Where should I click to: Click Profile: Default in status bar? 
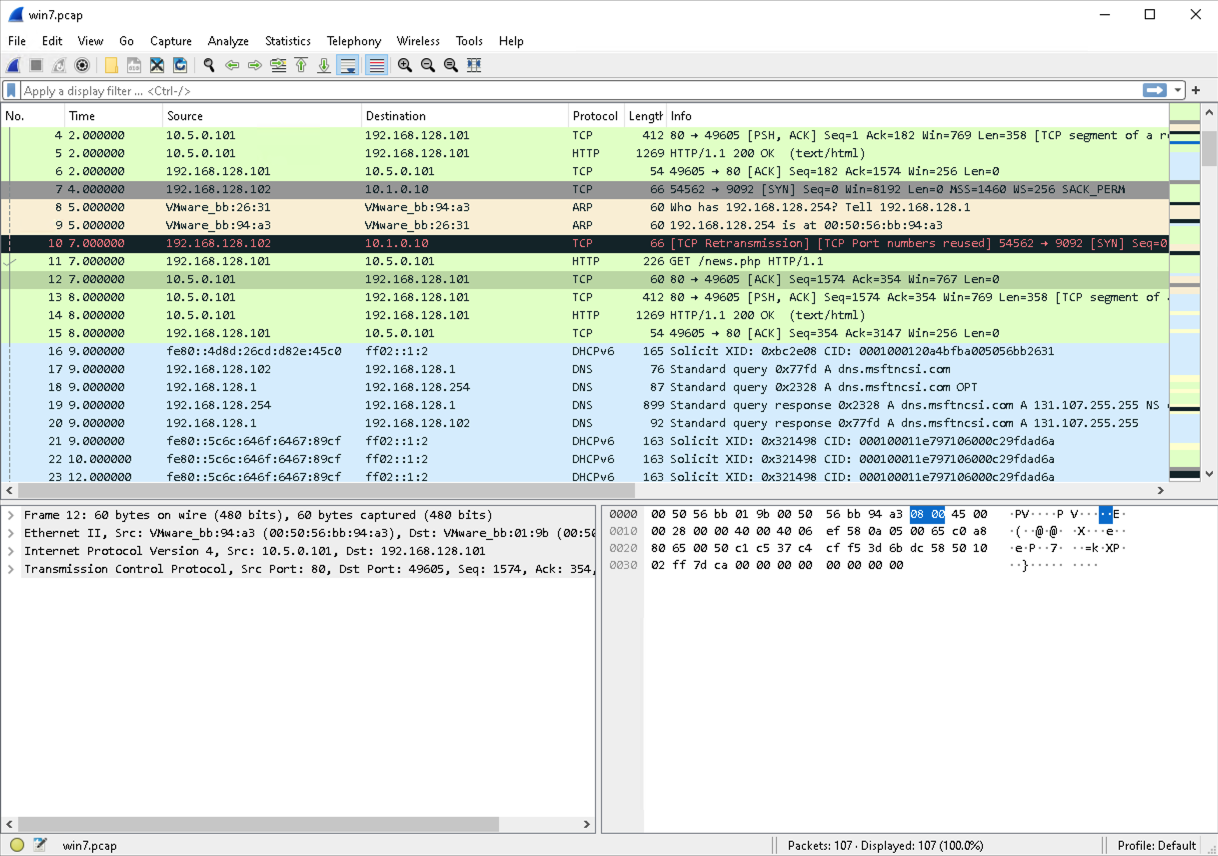(x=1156, y=845)
